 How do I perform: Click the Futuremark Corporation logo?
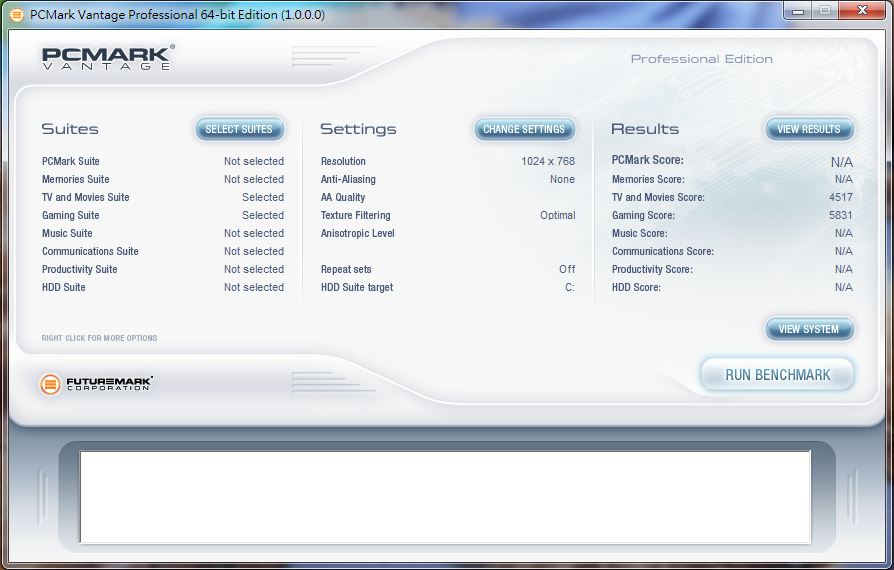click(x=96, y=384)
